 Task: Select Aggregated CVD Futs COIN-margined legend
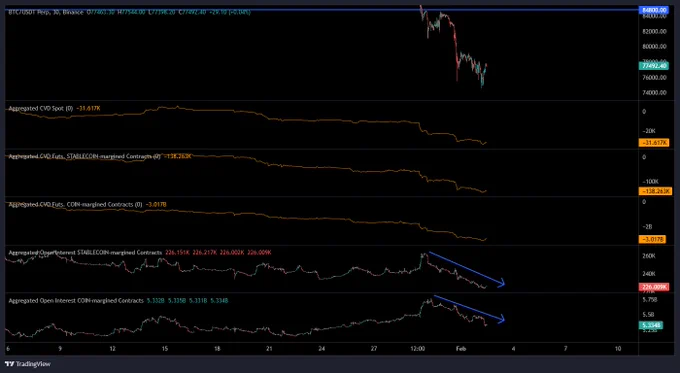(x=75, y=204)
